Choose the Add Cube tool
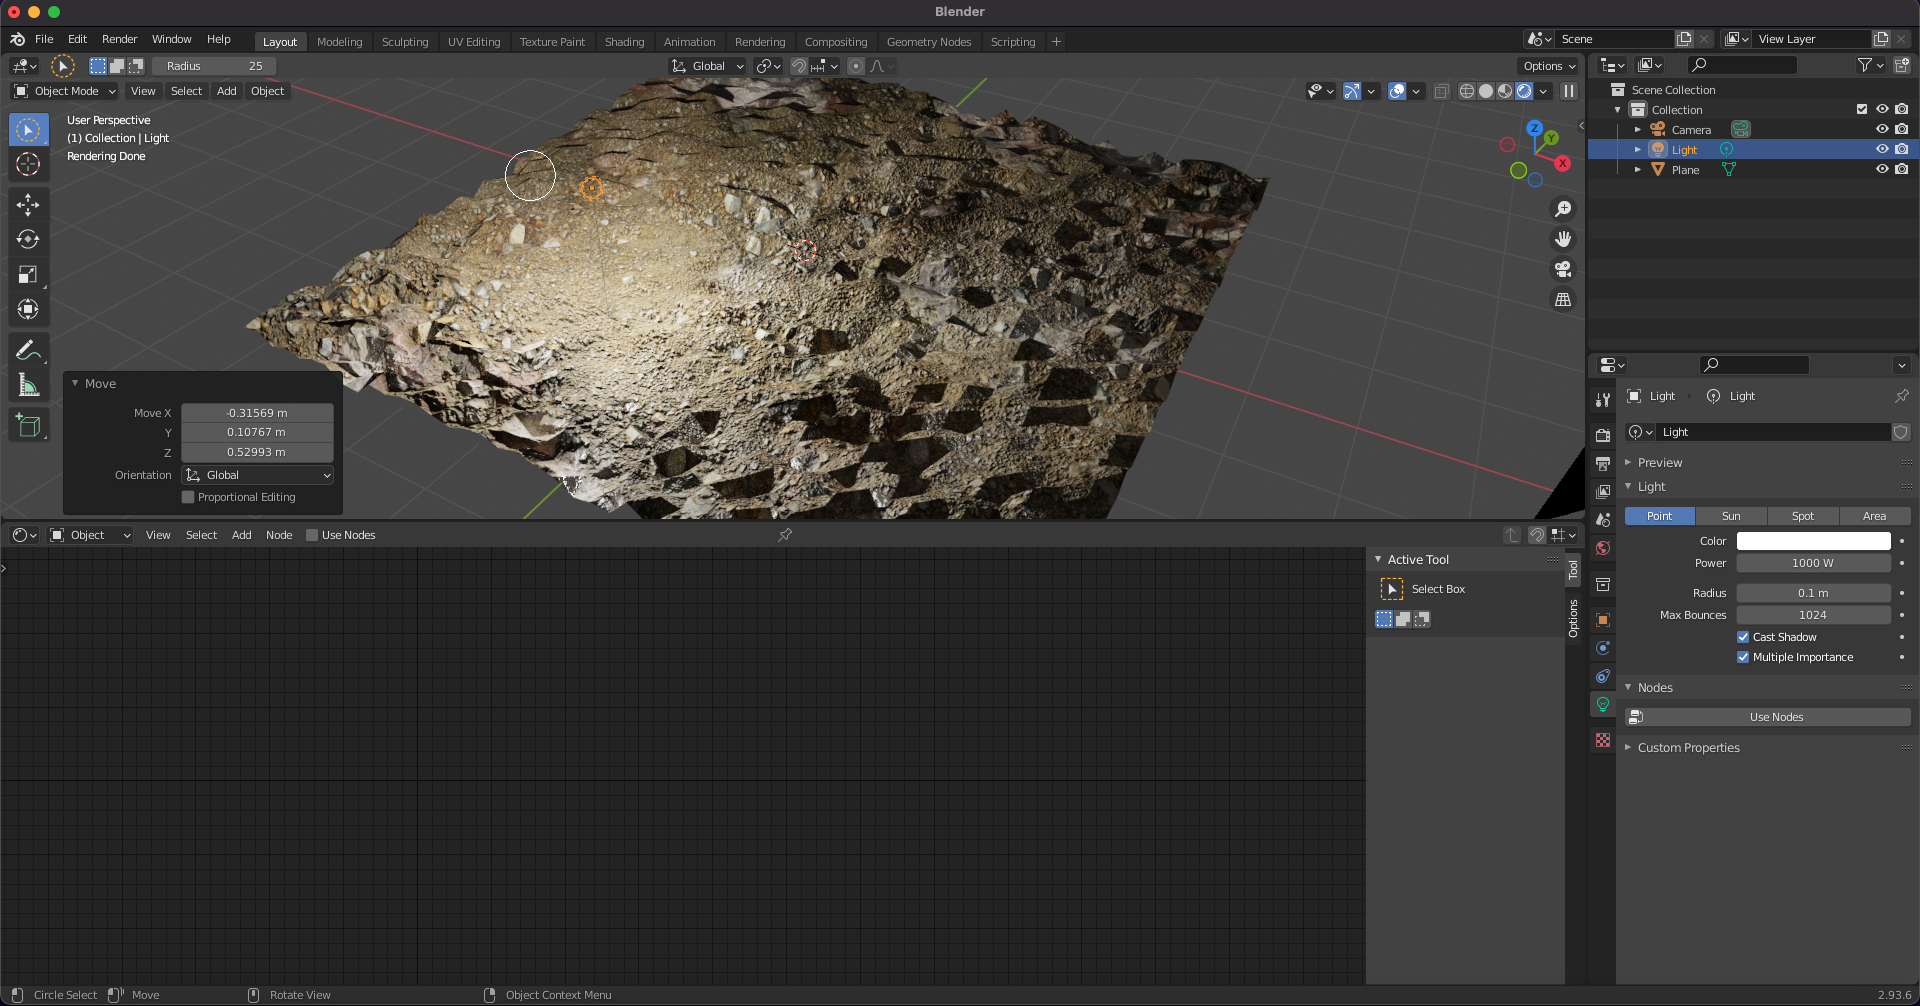Viewport: 1920px width, 1006px height. point(28,426)
